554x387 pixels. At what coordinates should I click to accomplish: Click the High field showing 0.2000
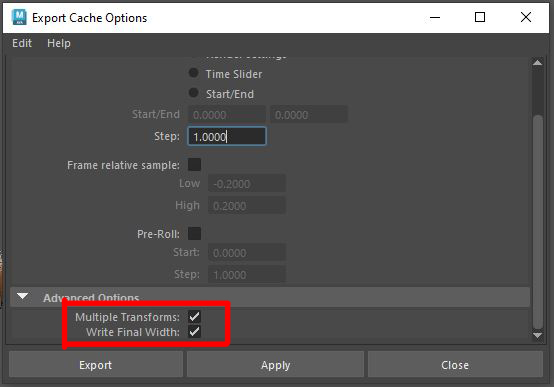click(x=247, y=205)
